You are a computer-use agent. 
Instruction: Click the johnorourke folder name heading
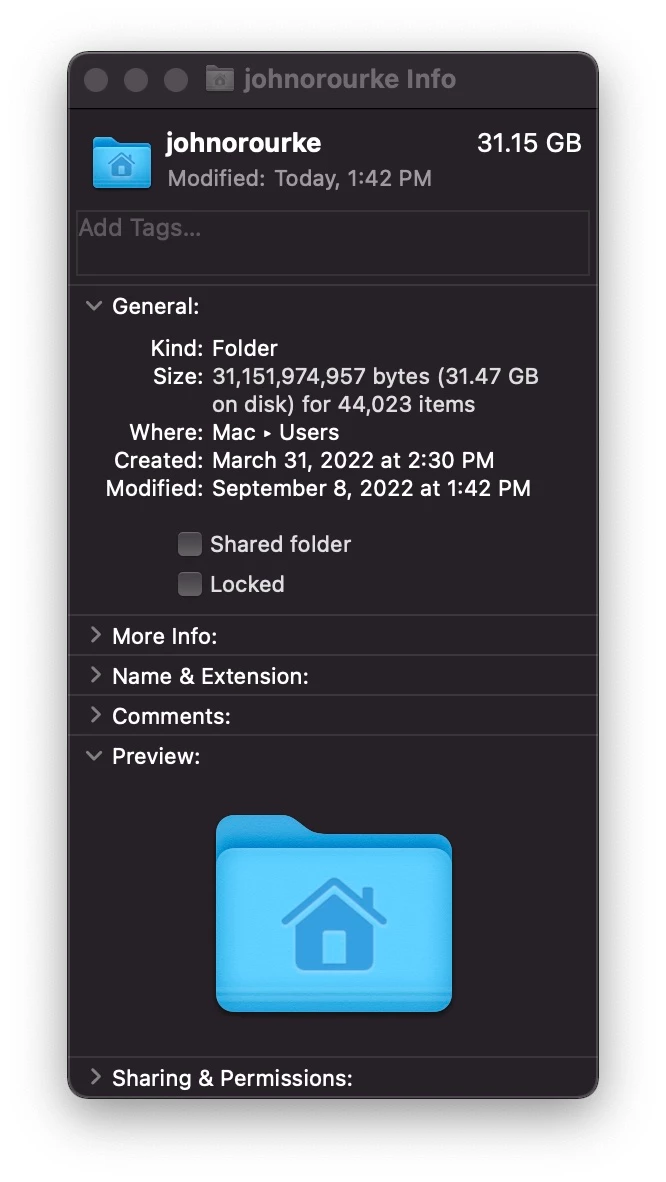[x=243, y=142]
